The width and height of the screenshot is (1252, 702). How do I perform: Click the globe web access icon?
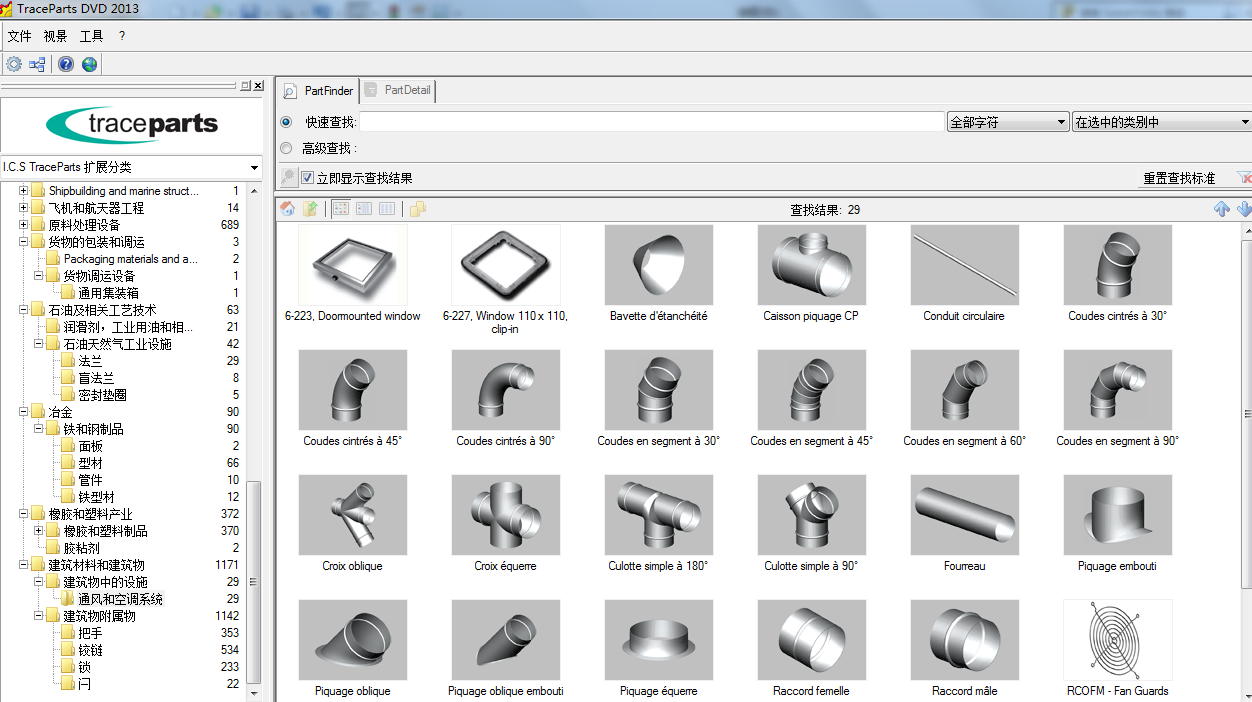(x=89, y=64)
